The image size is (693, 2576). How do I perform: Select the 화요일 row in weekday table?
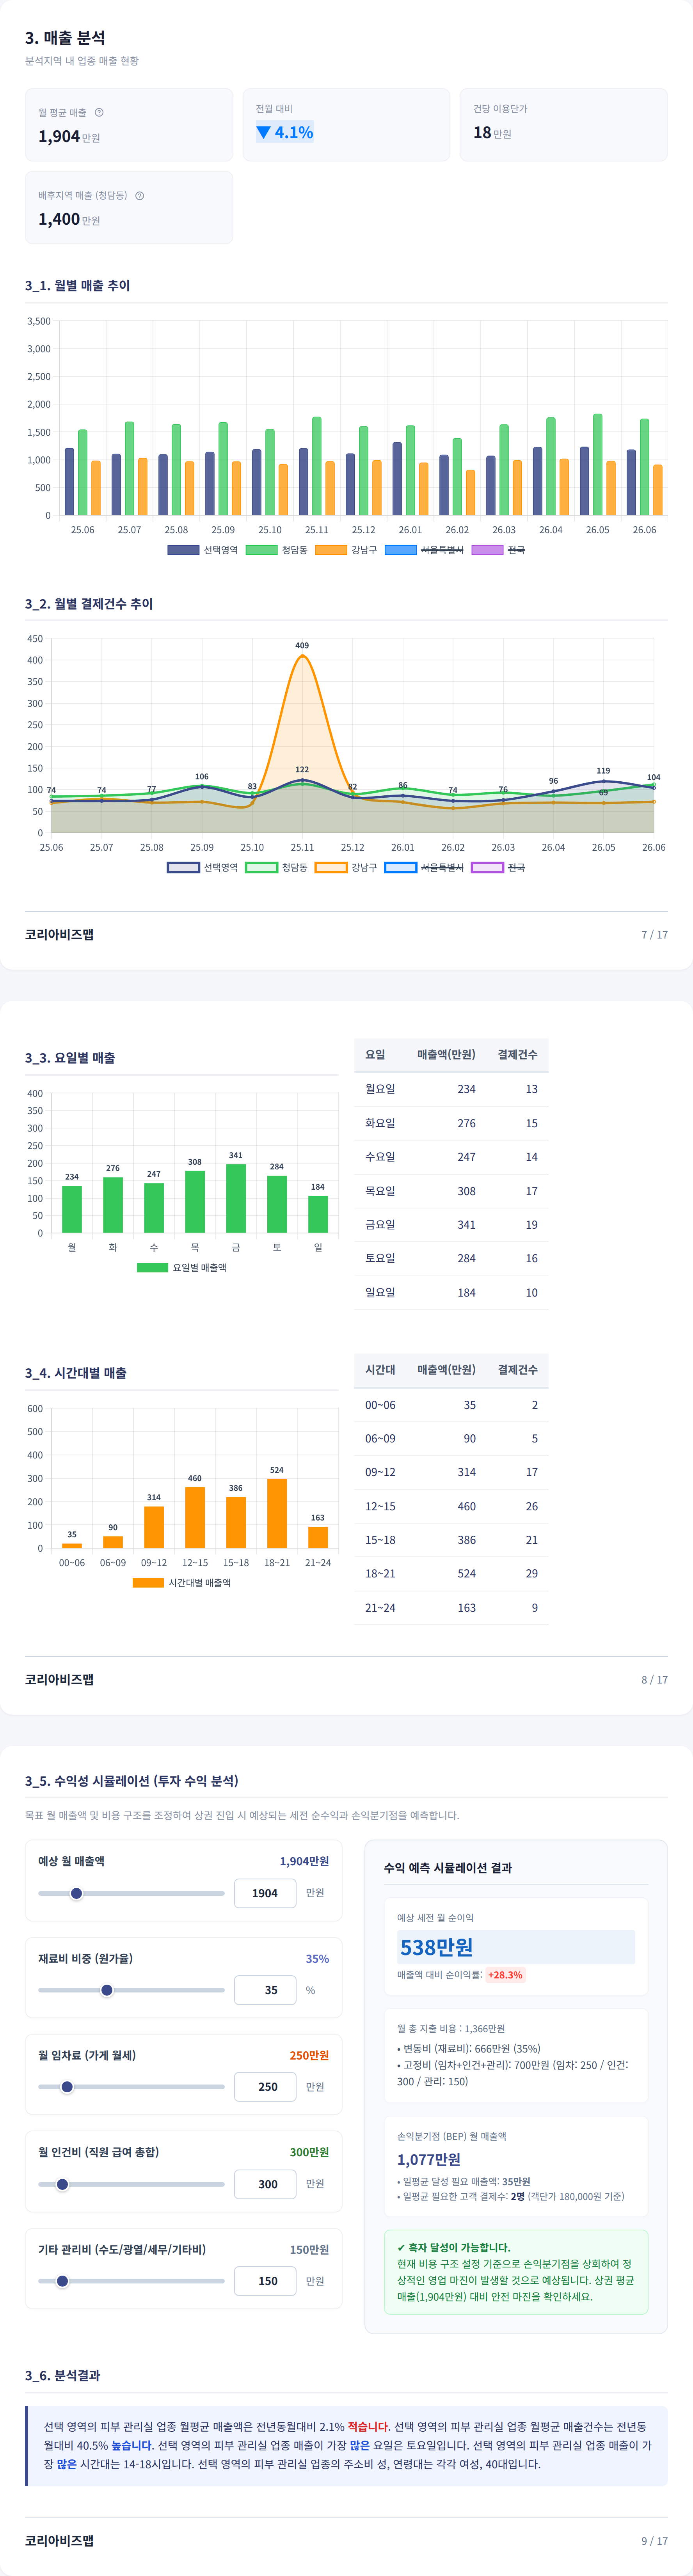coord(451,1123)
